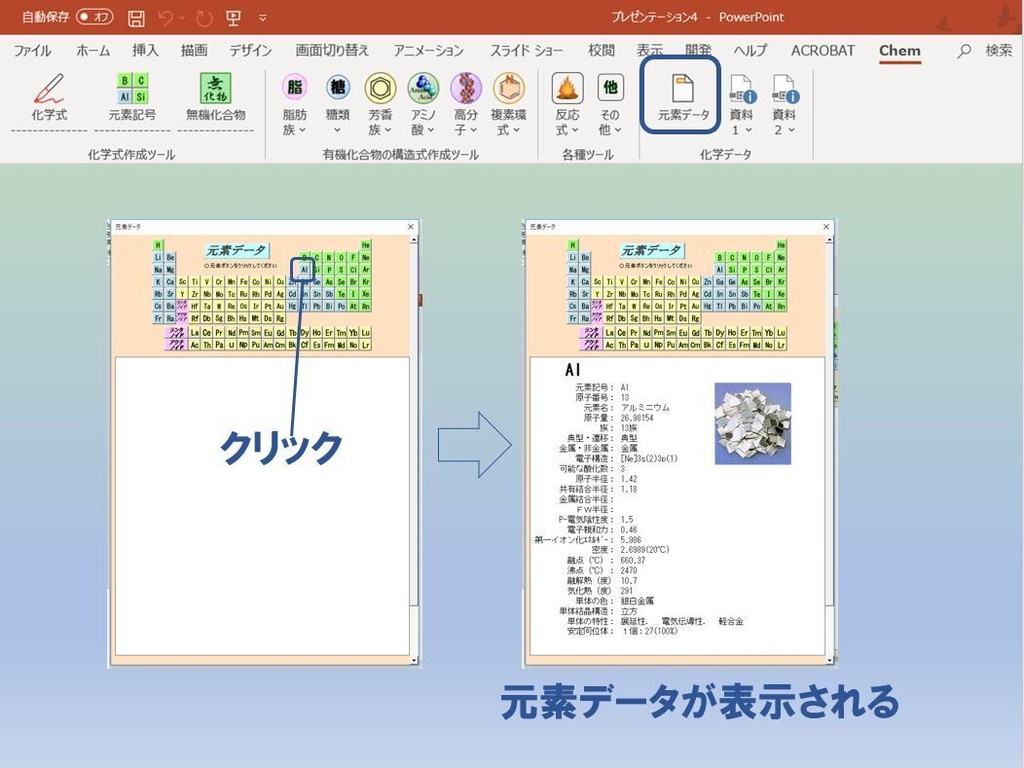Start slideshow from beginning icon in title bar
The width and height of the screenshot is (1024, 768).
click(233, 18)
